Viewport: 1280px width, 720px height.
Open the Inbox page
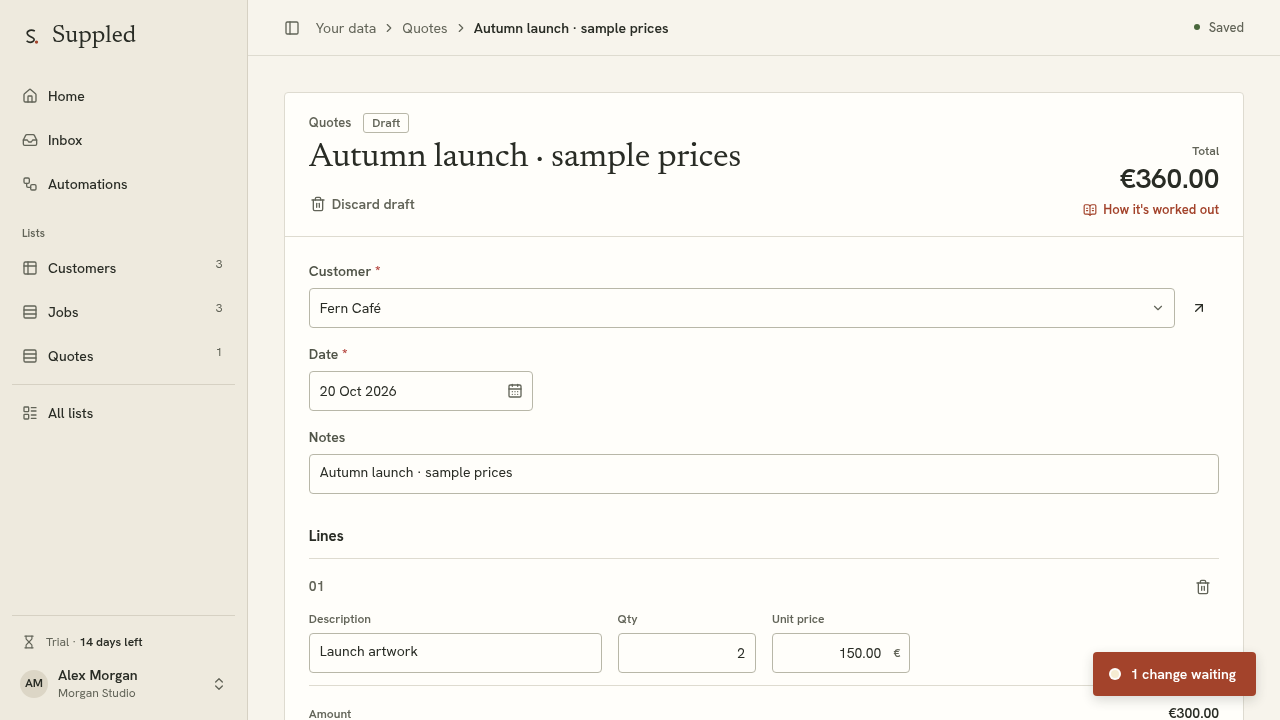coord(123,140)
